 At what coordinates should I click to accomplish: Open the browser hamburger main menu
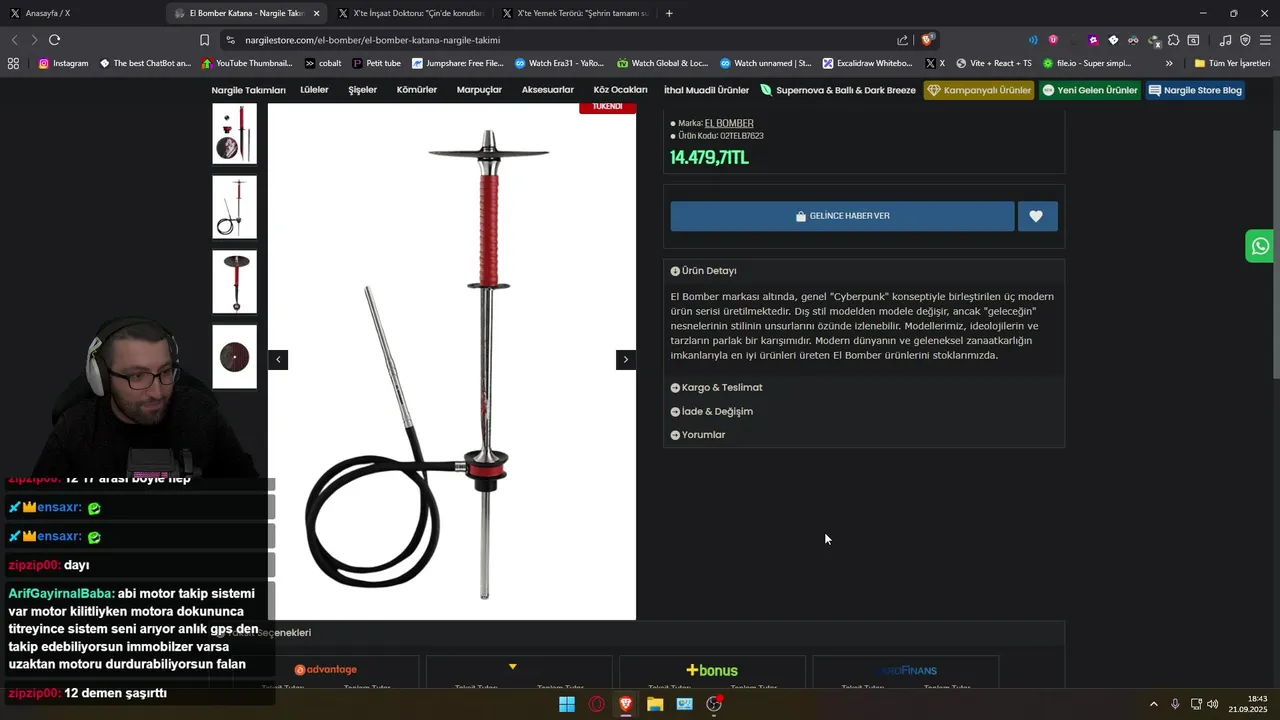click(1265, 40)
